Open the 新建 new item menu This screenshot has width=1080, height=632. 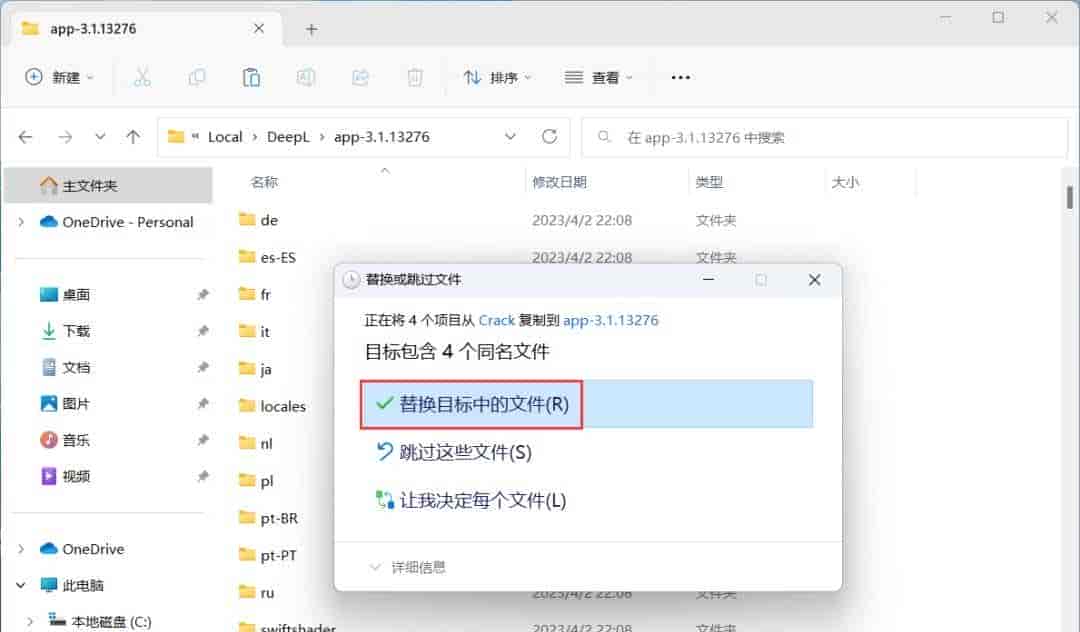pos(59,77)
